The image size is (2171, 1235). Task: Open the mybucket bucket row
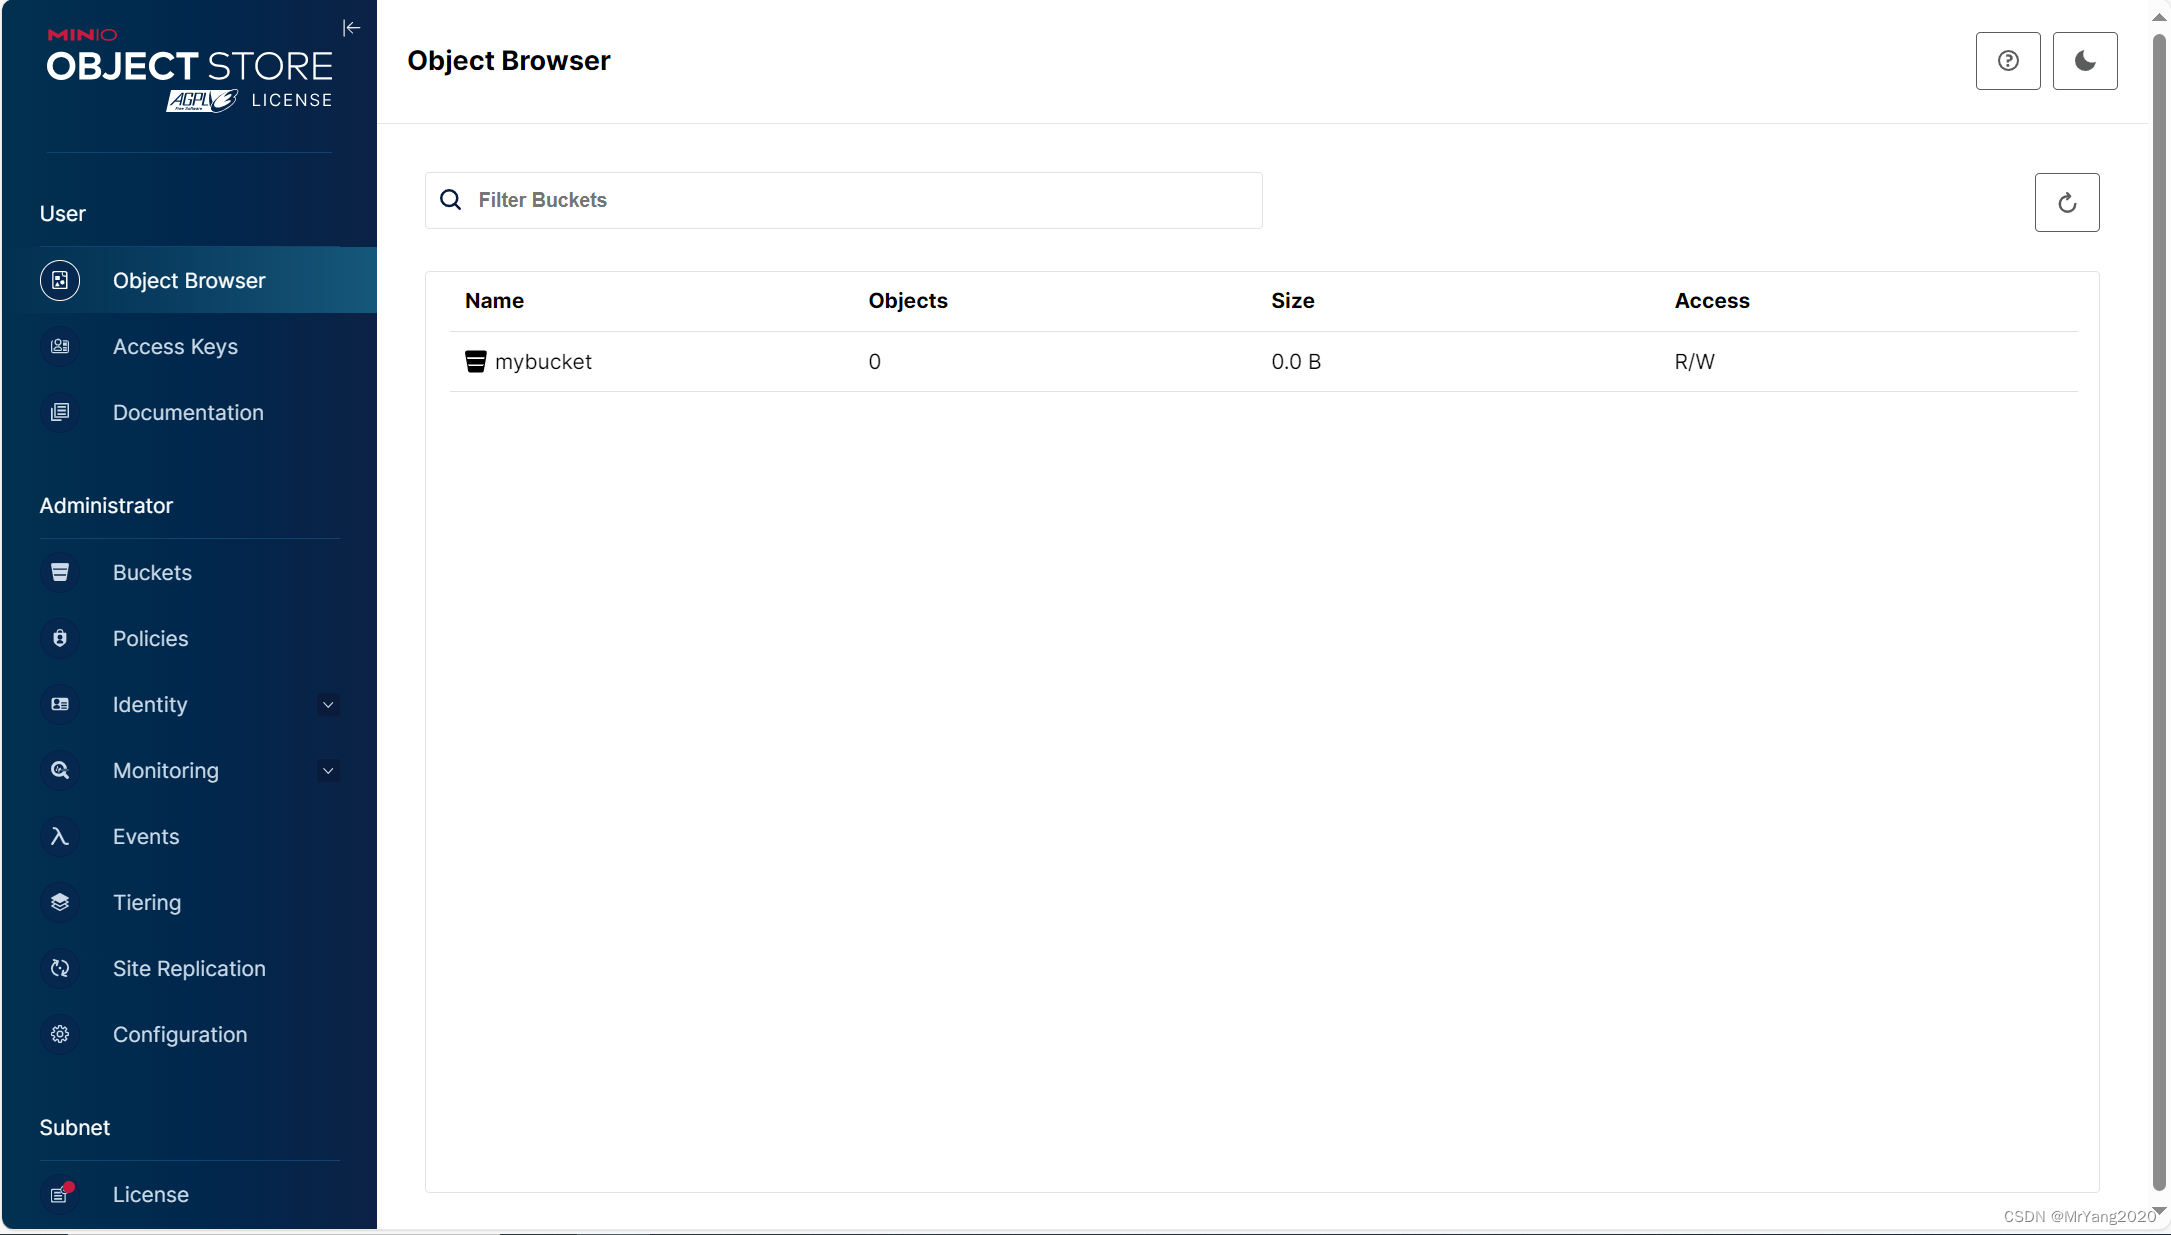click(543, 362)
